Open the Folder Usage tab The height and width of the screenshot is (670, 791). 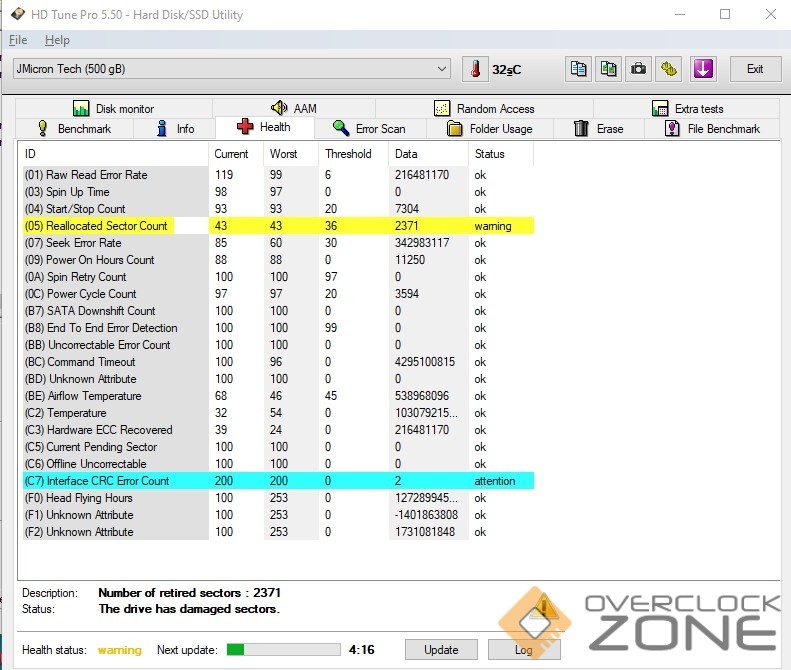[x=490, y=129]
